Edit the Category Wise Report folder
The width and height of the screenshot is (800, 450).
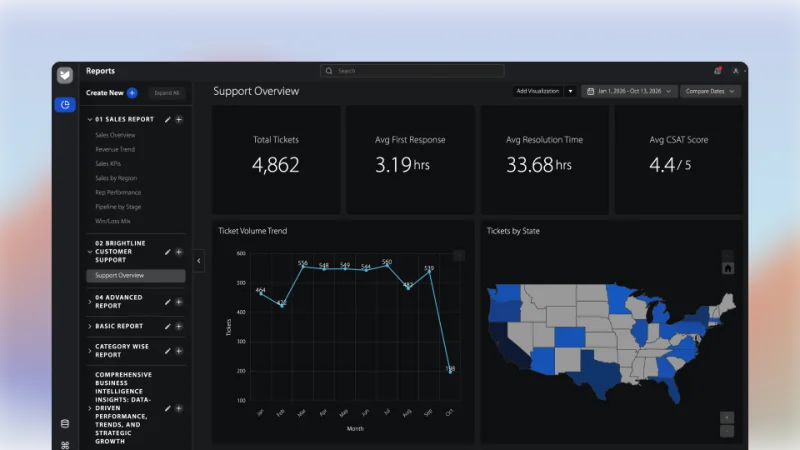point(167,351)
